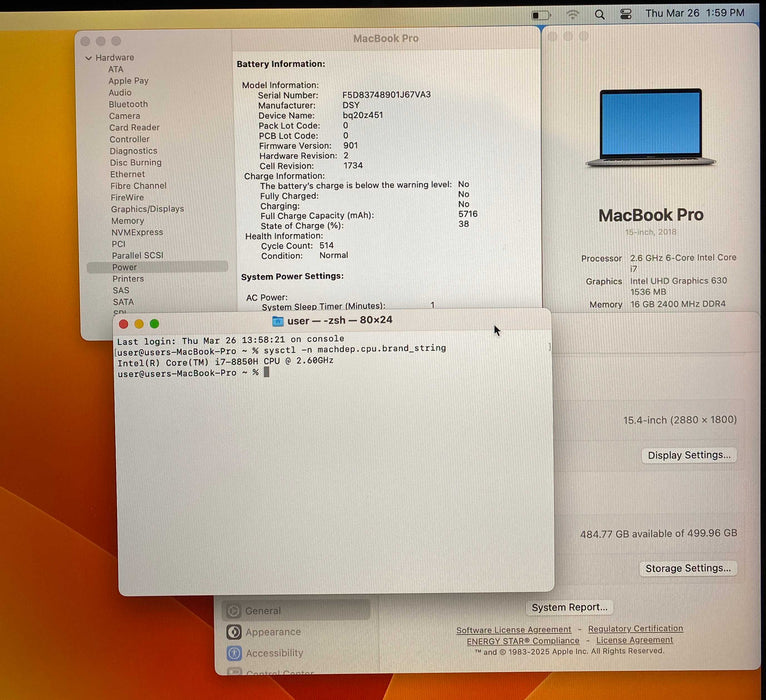Select Printers in hardware list
Image resolution: width=766 pixels, height=700 pixels.
pyautogui.click(x=128, y=279)
